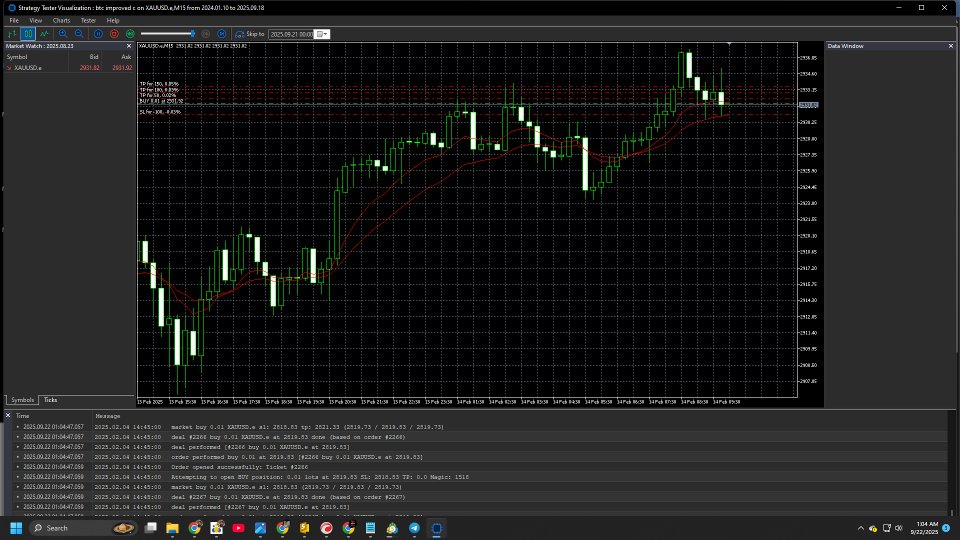Zoom out of the chart

78,34
